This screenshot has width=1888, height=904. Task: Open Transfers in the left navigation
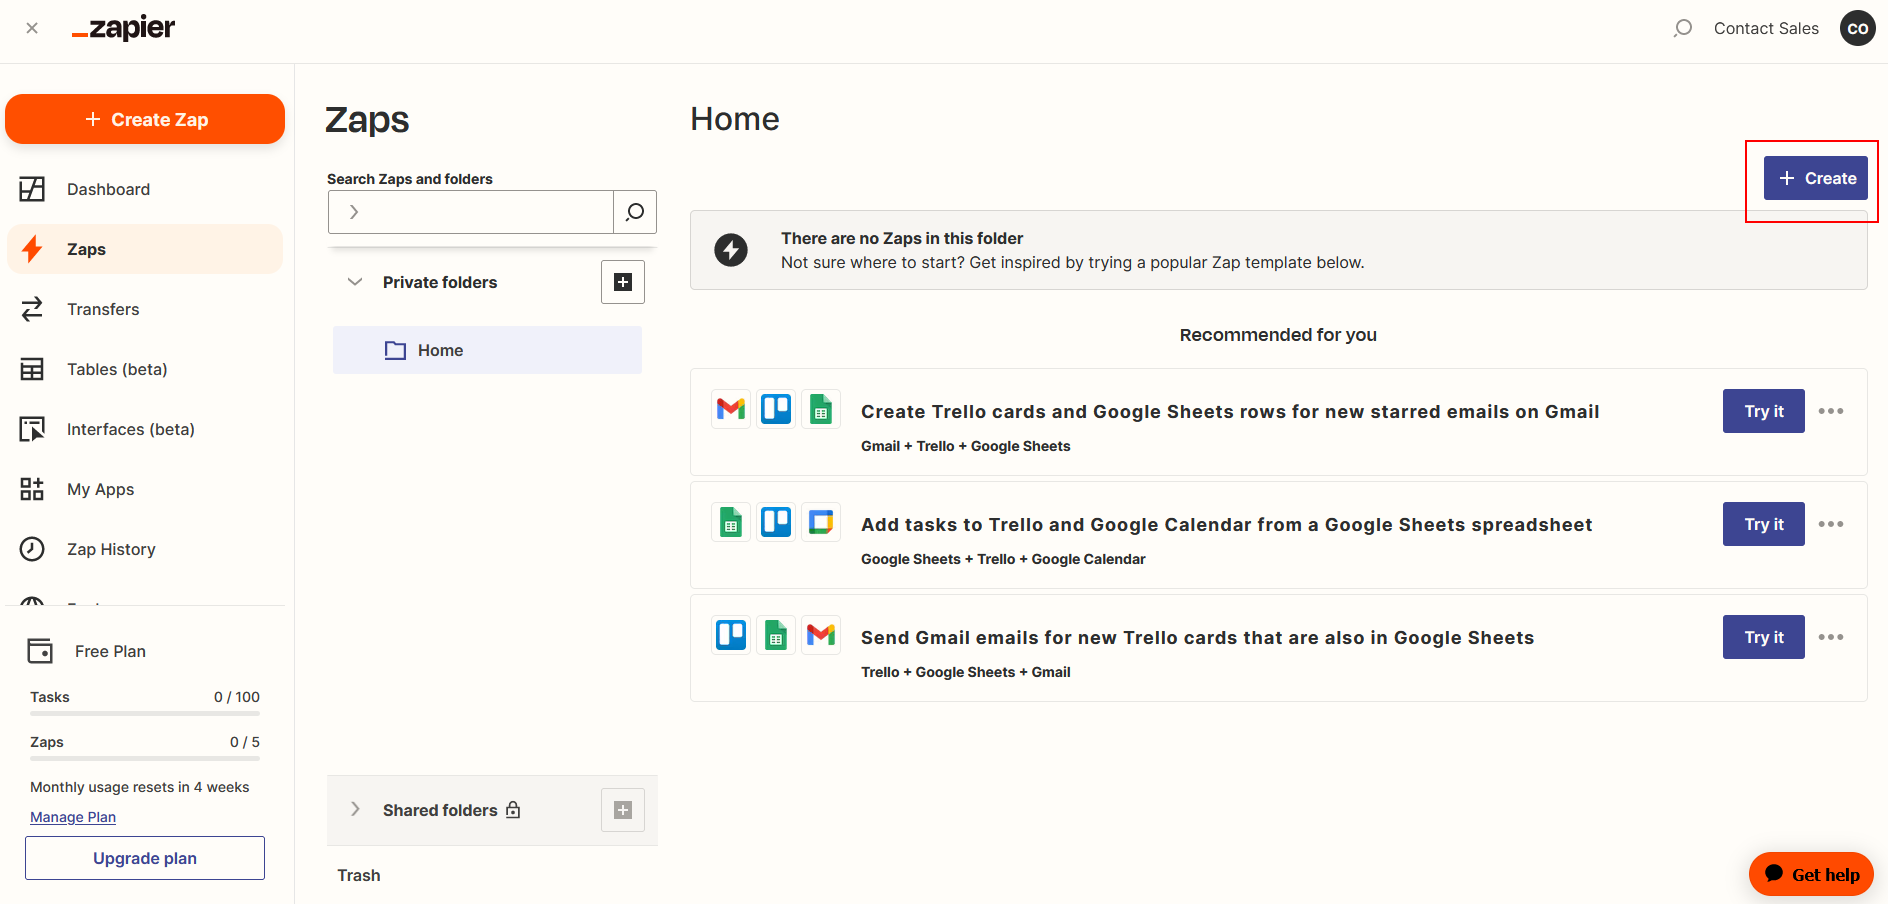[103, 309]
